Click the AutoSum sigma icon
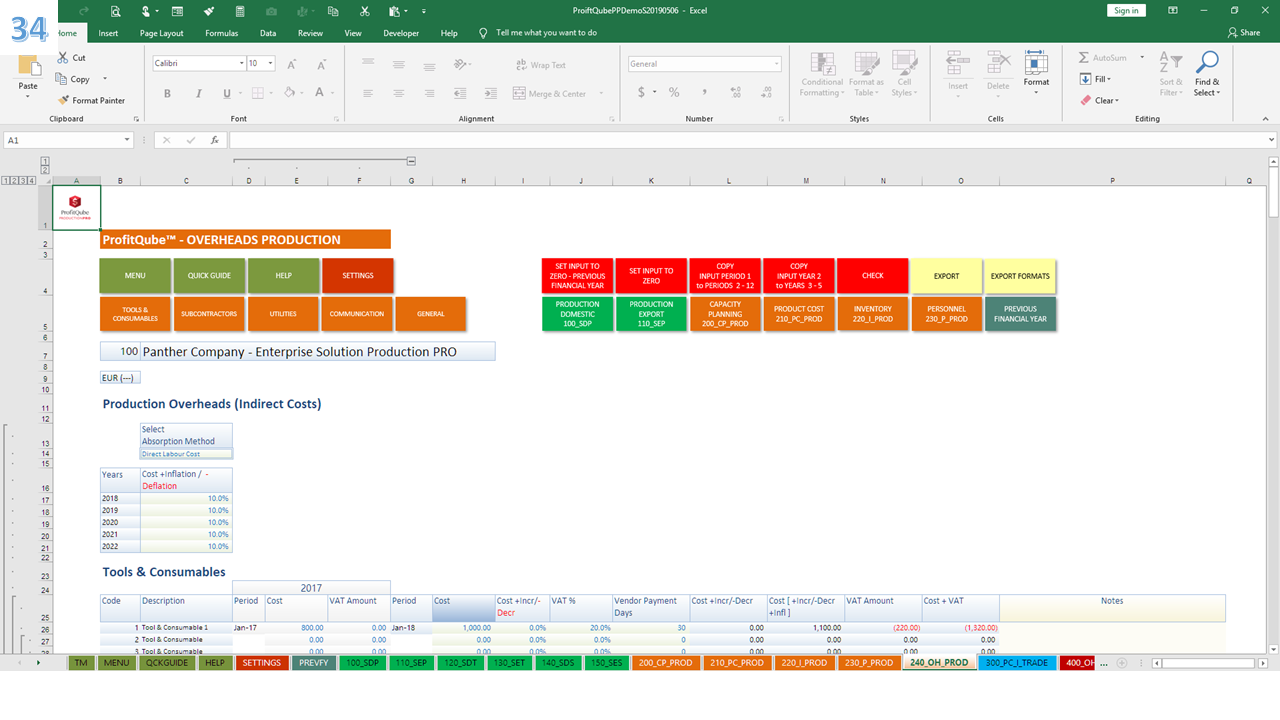The width and height of the screenshot is (1280, 720). point(1085,58)
